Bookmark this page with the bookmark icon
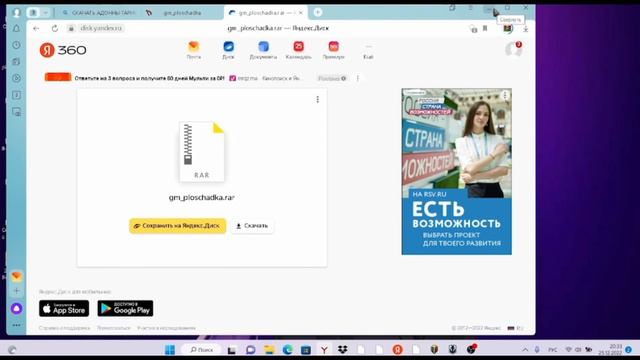The width and height of the screenshot is (640, 360). pos(485,28)
